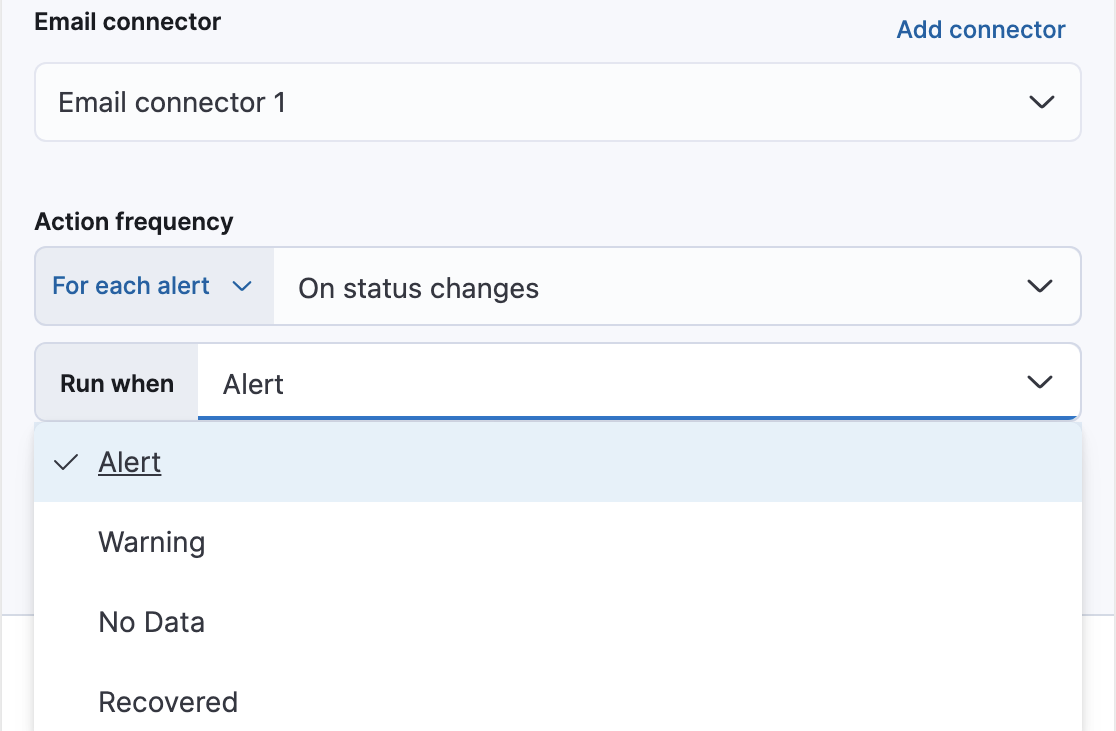Open the Email connector 1 dropdown chevron
The image size is (1116, 731).
click(x=1042, y=102)
